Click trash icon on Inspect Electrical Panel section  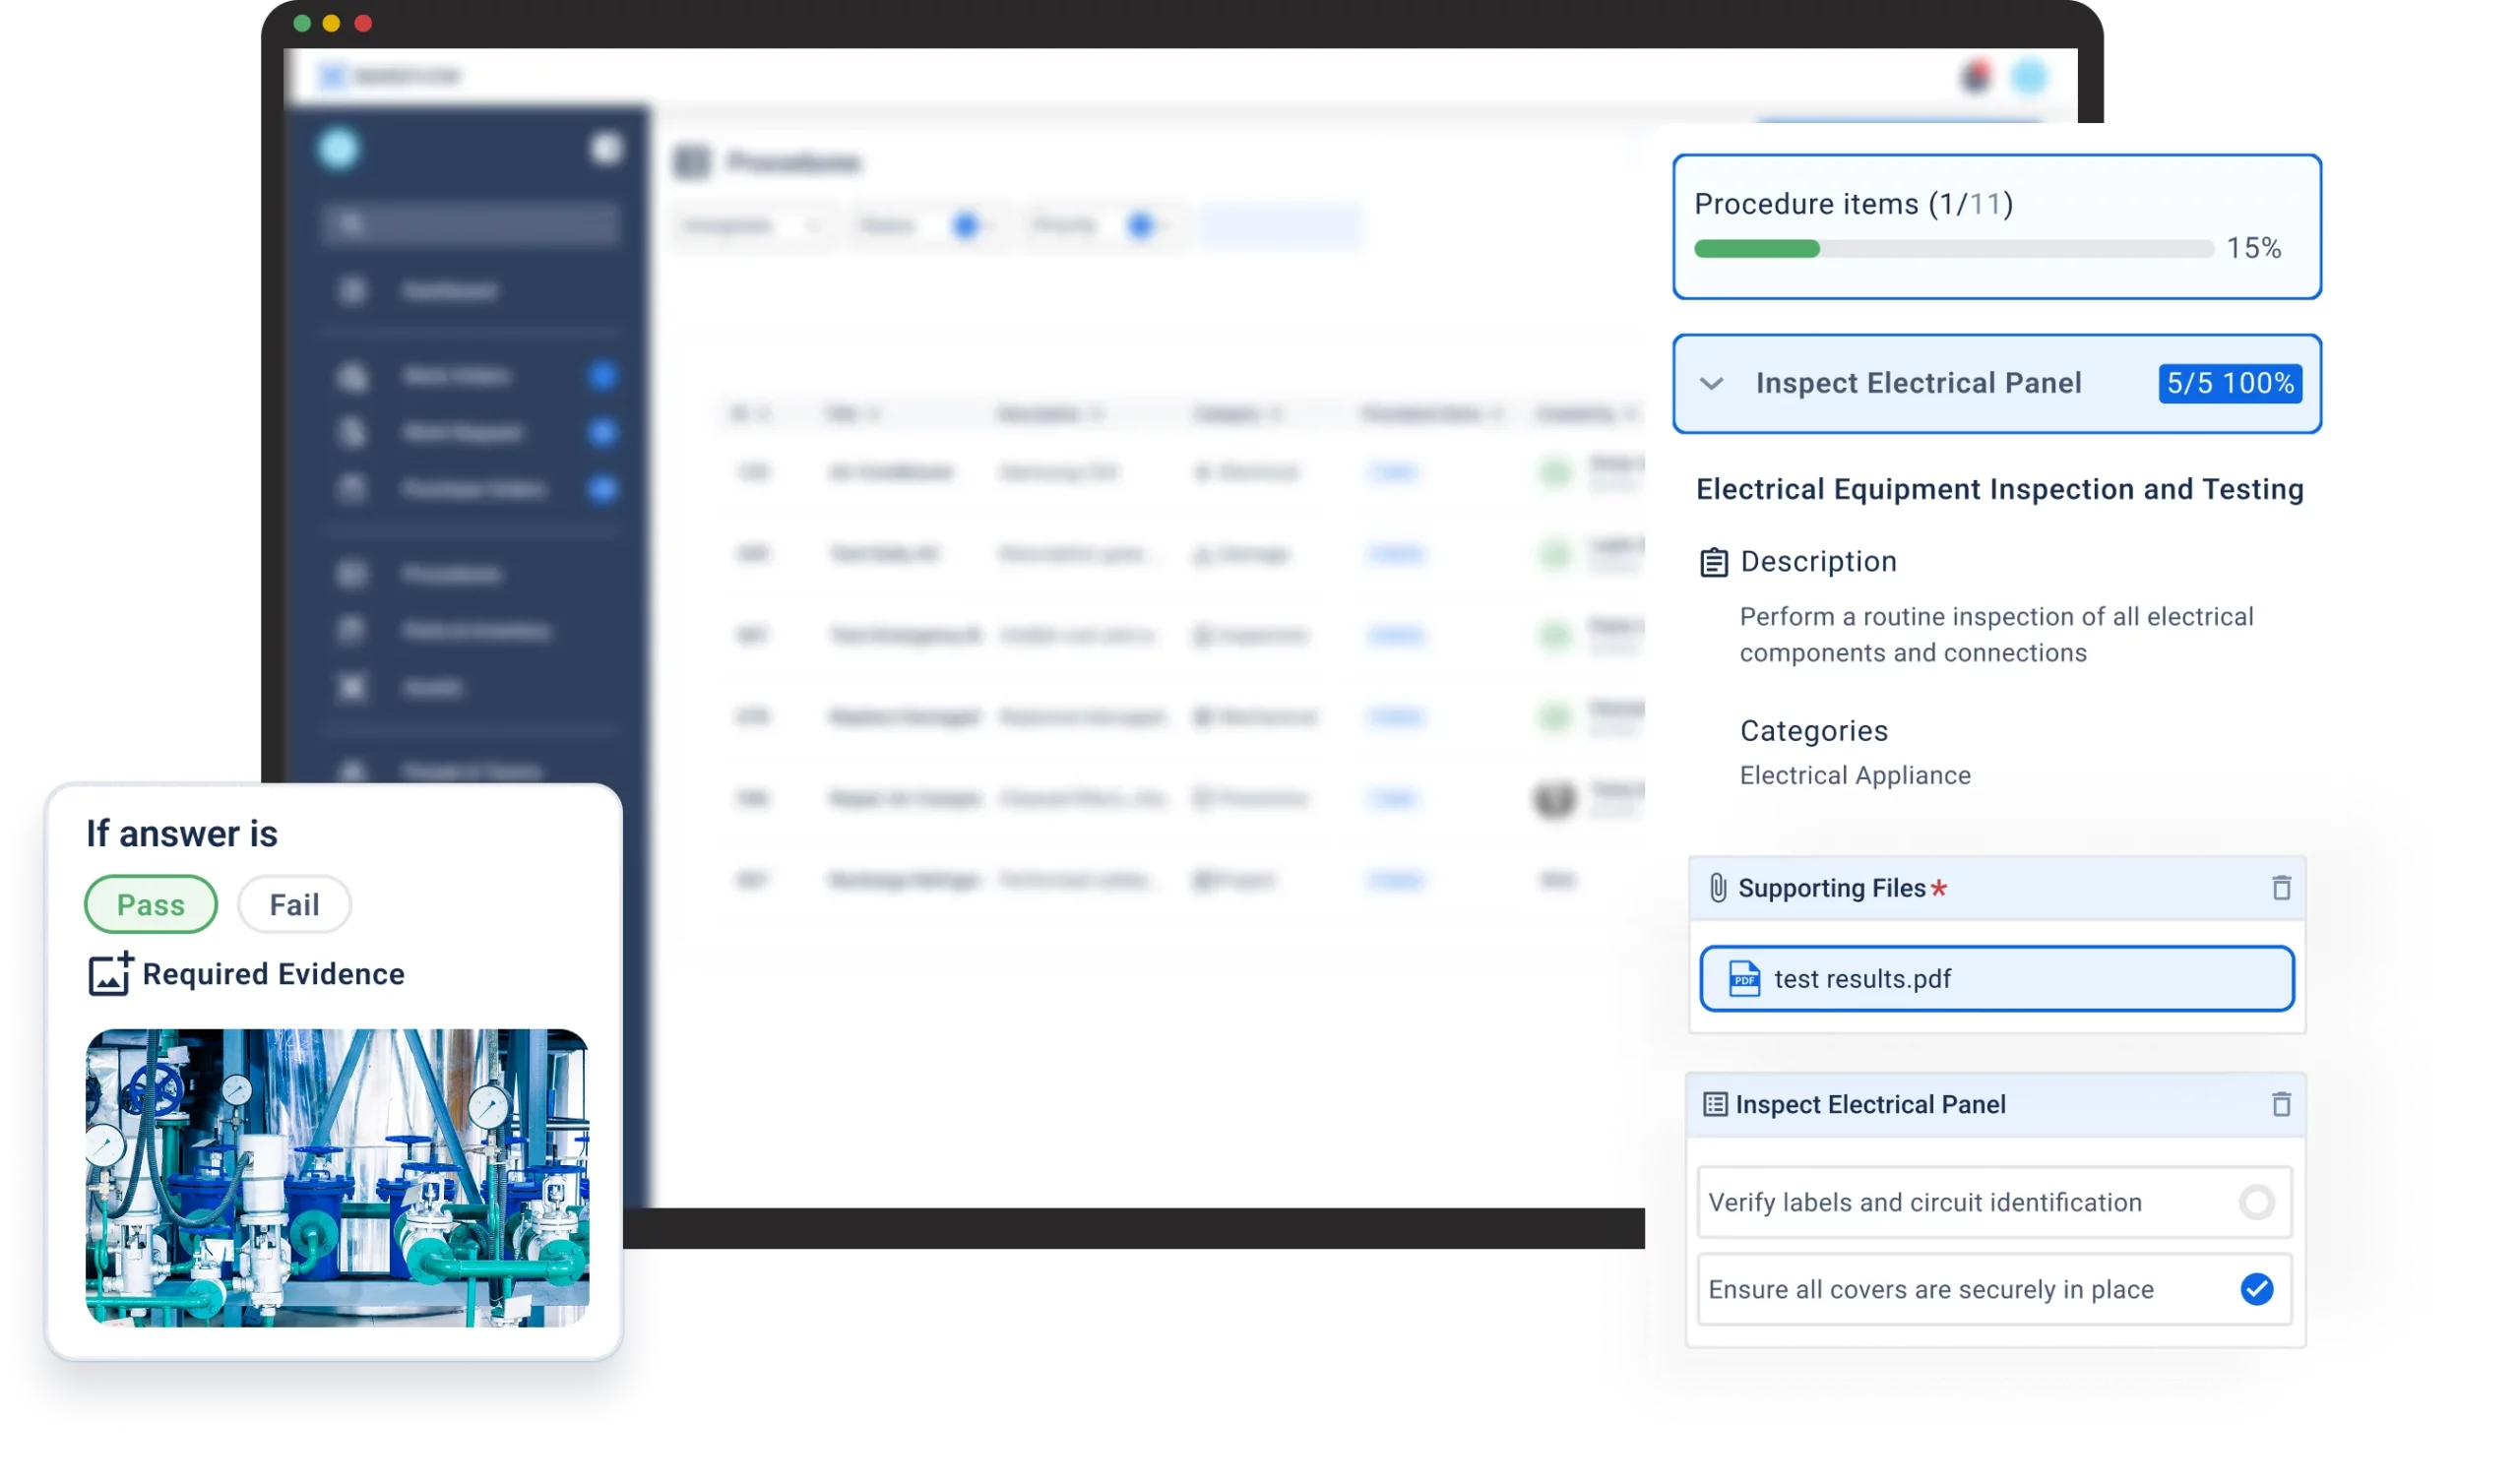pyautogui.click(x=2280, y=1104)
